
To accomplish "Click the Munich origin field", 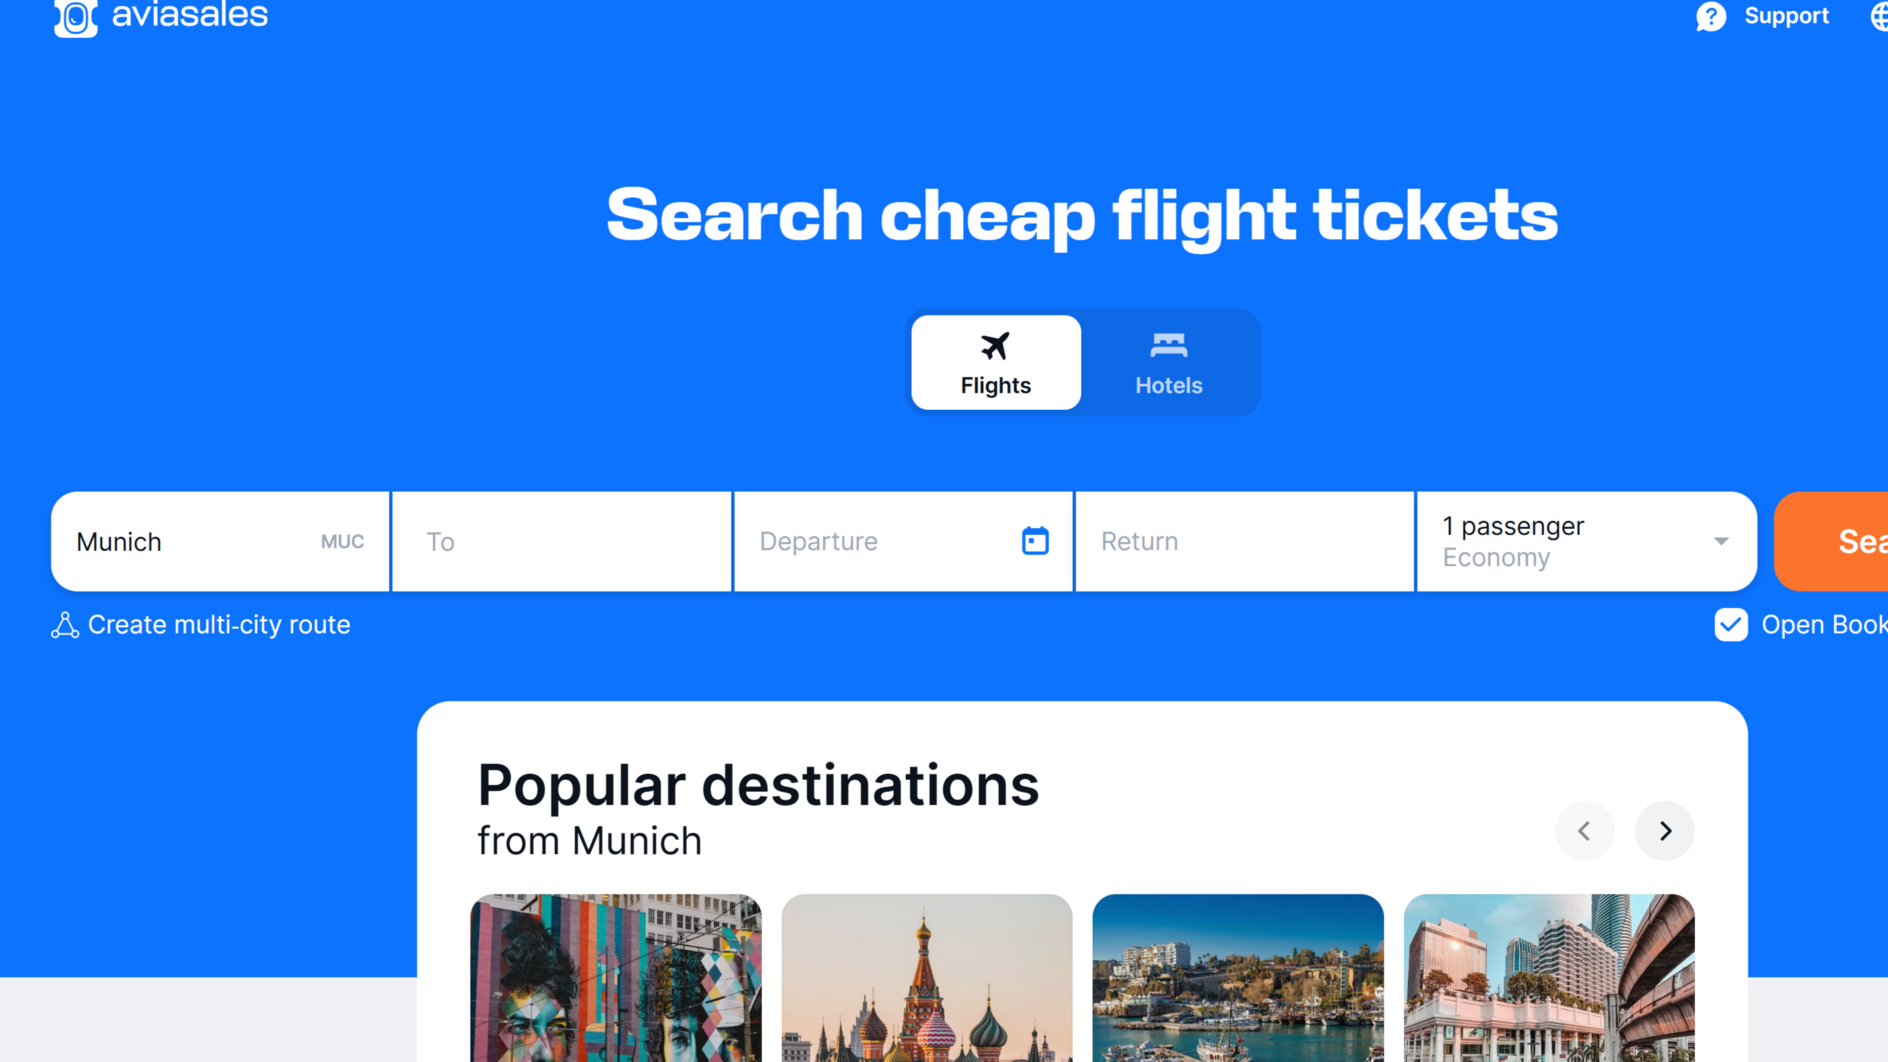I will pyautogui.click(x=220, y=541).
